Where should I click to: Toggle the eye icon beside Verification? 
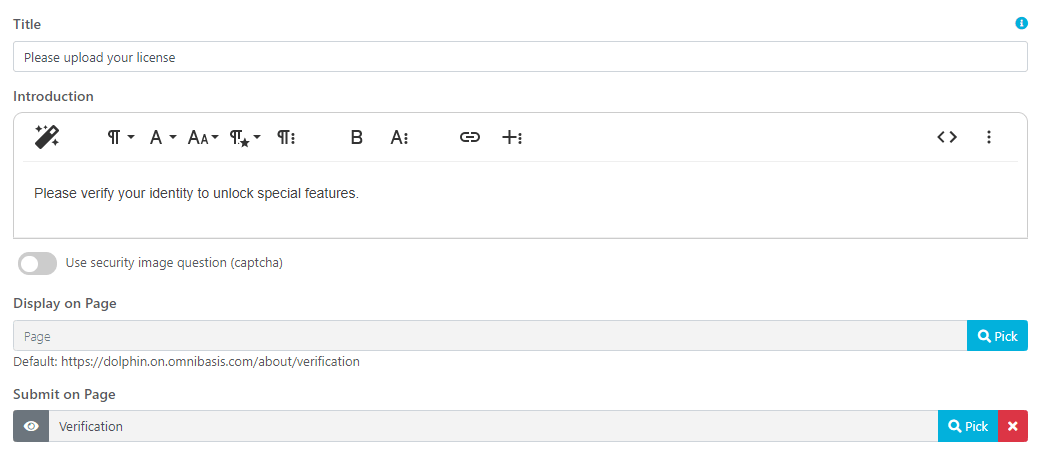[x=31, y=426]
